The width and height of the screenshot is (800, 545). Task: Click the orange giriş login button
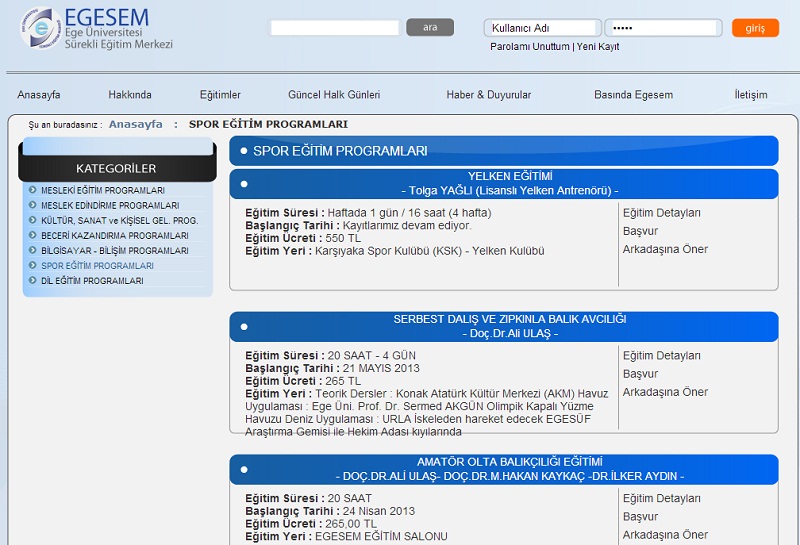(x=755, y=28)
